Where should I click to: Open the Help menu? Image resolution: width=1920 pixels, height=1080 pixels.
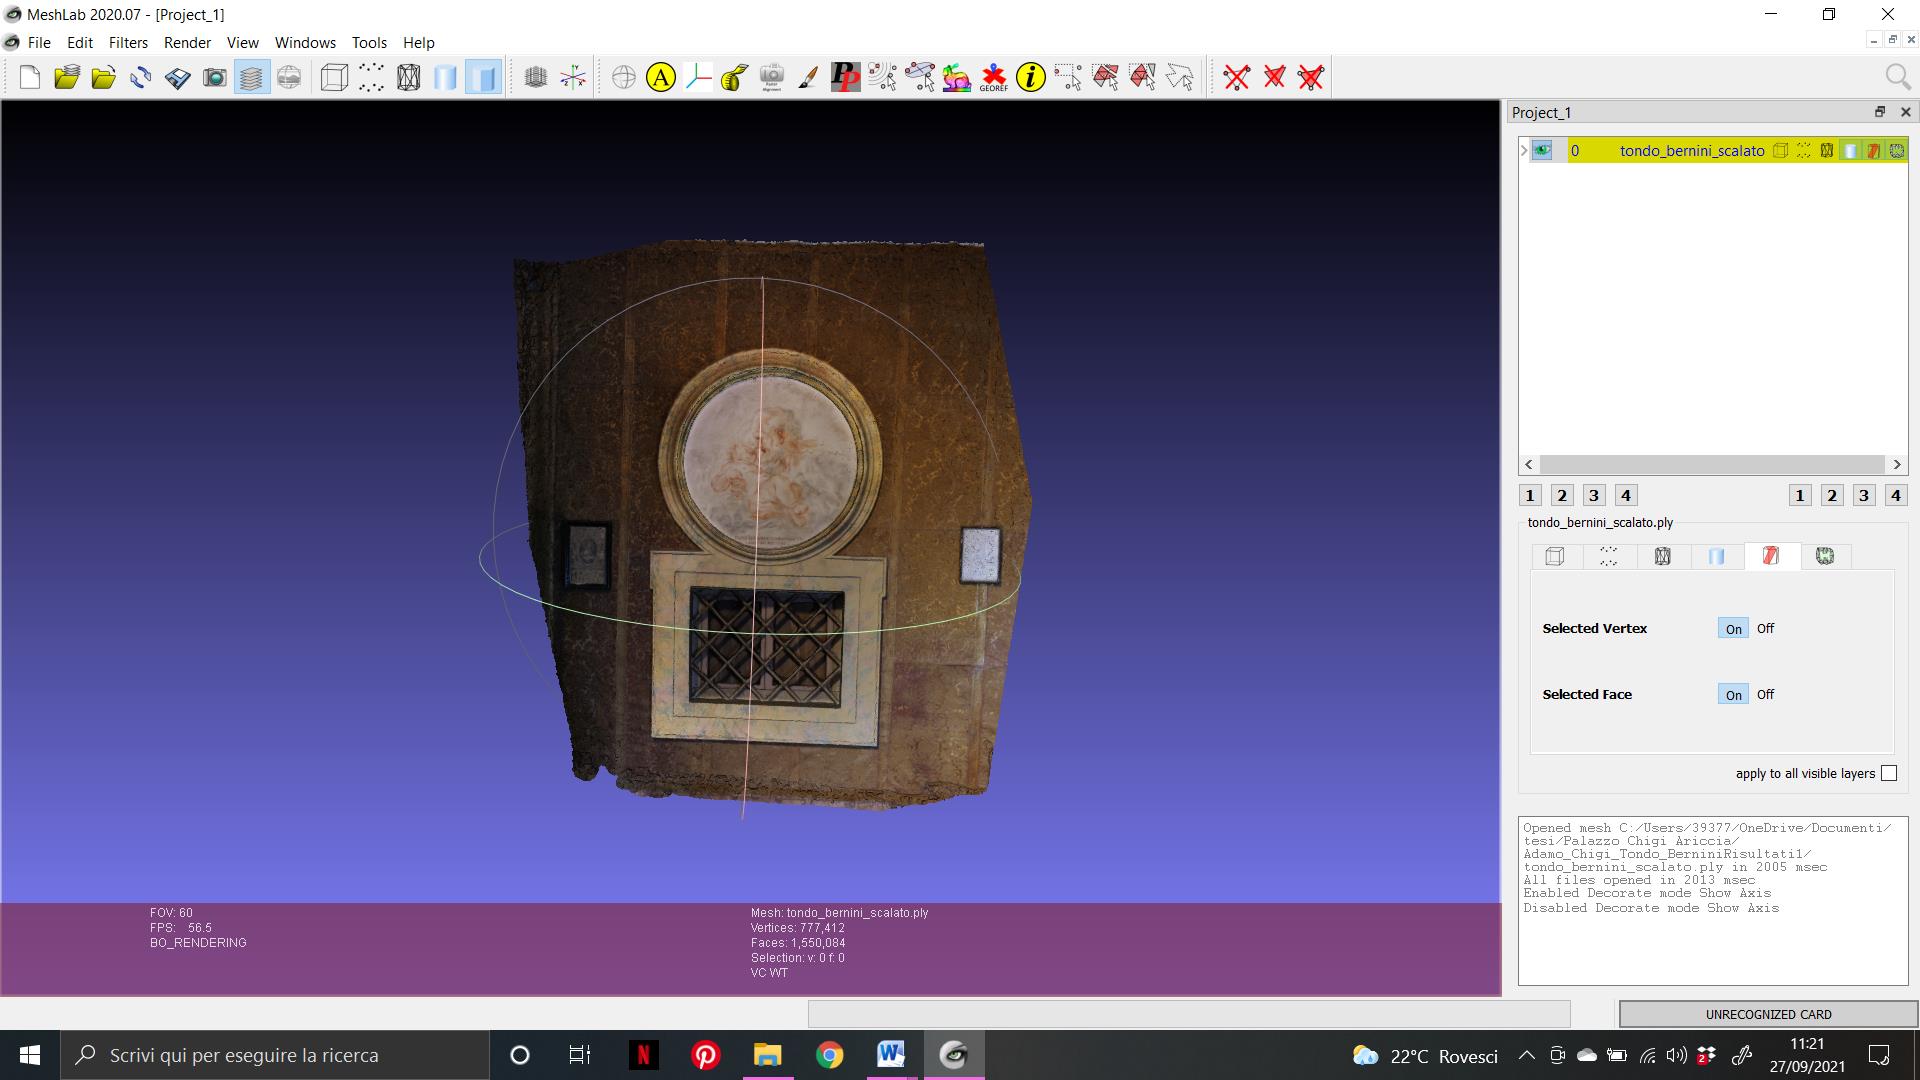coord(418,42)
